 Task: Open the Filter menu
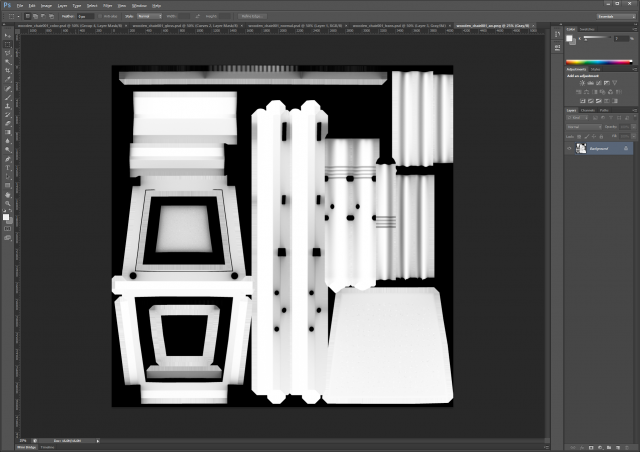pyautogui.click(x=108, y=6)
